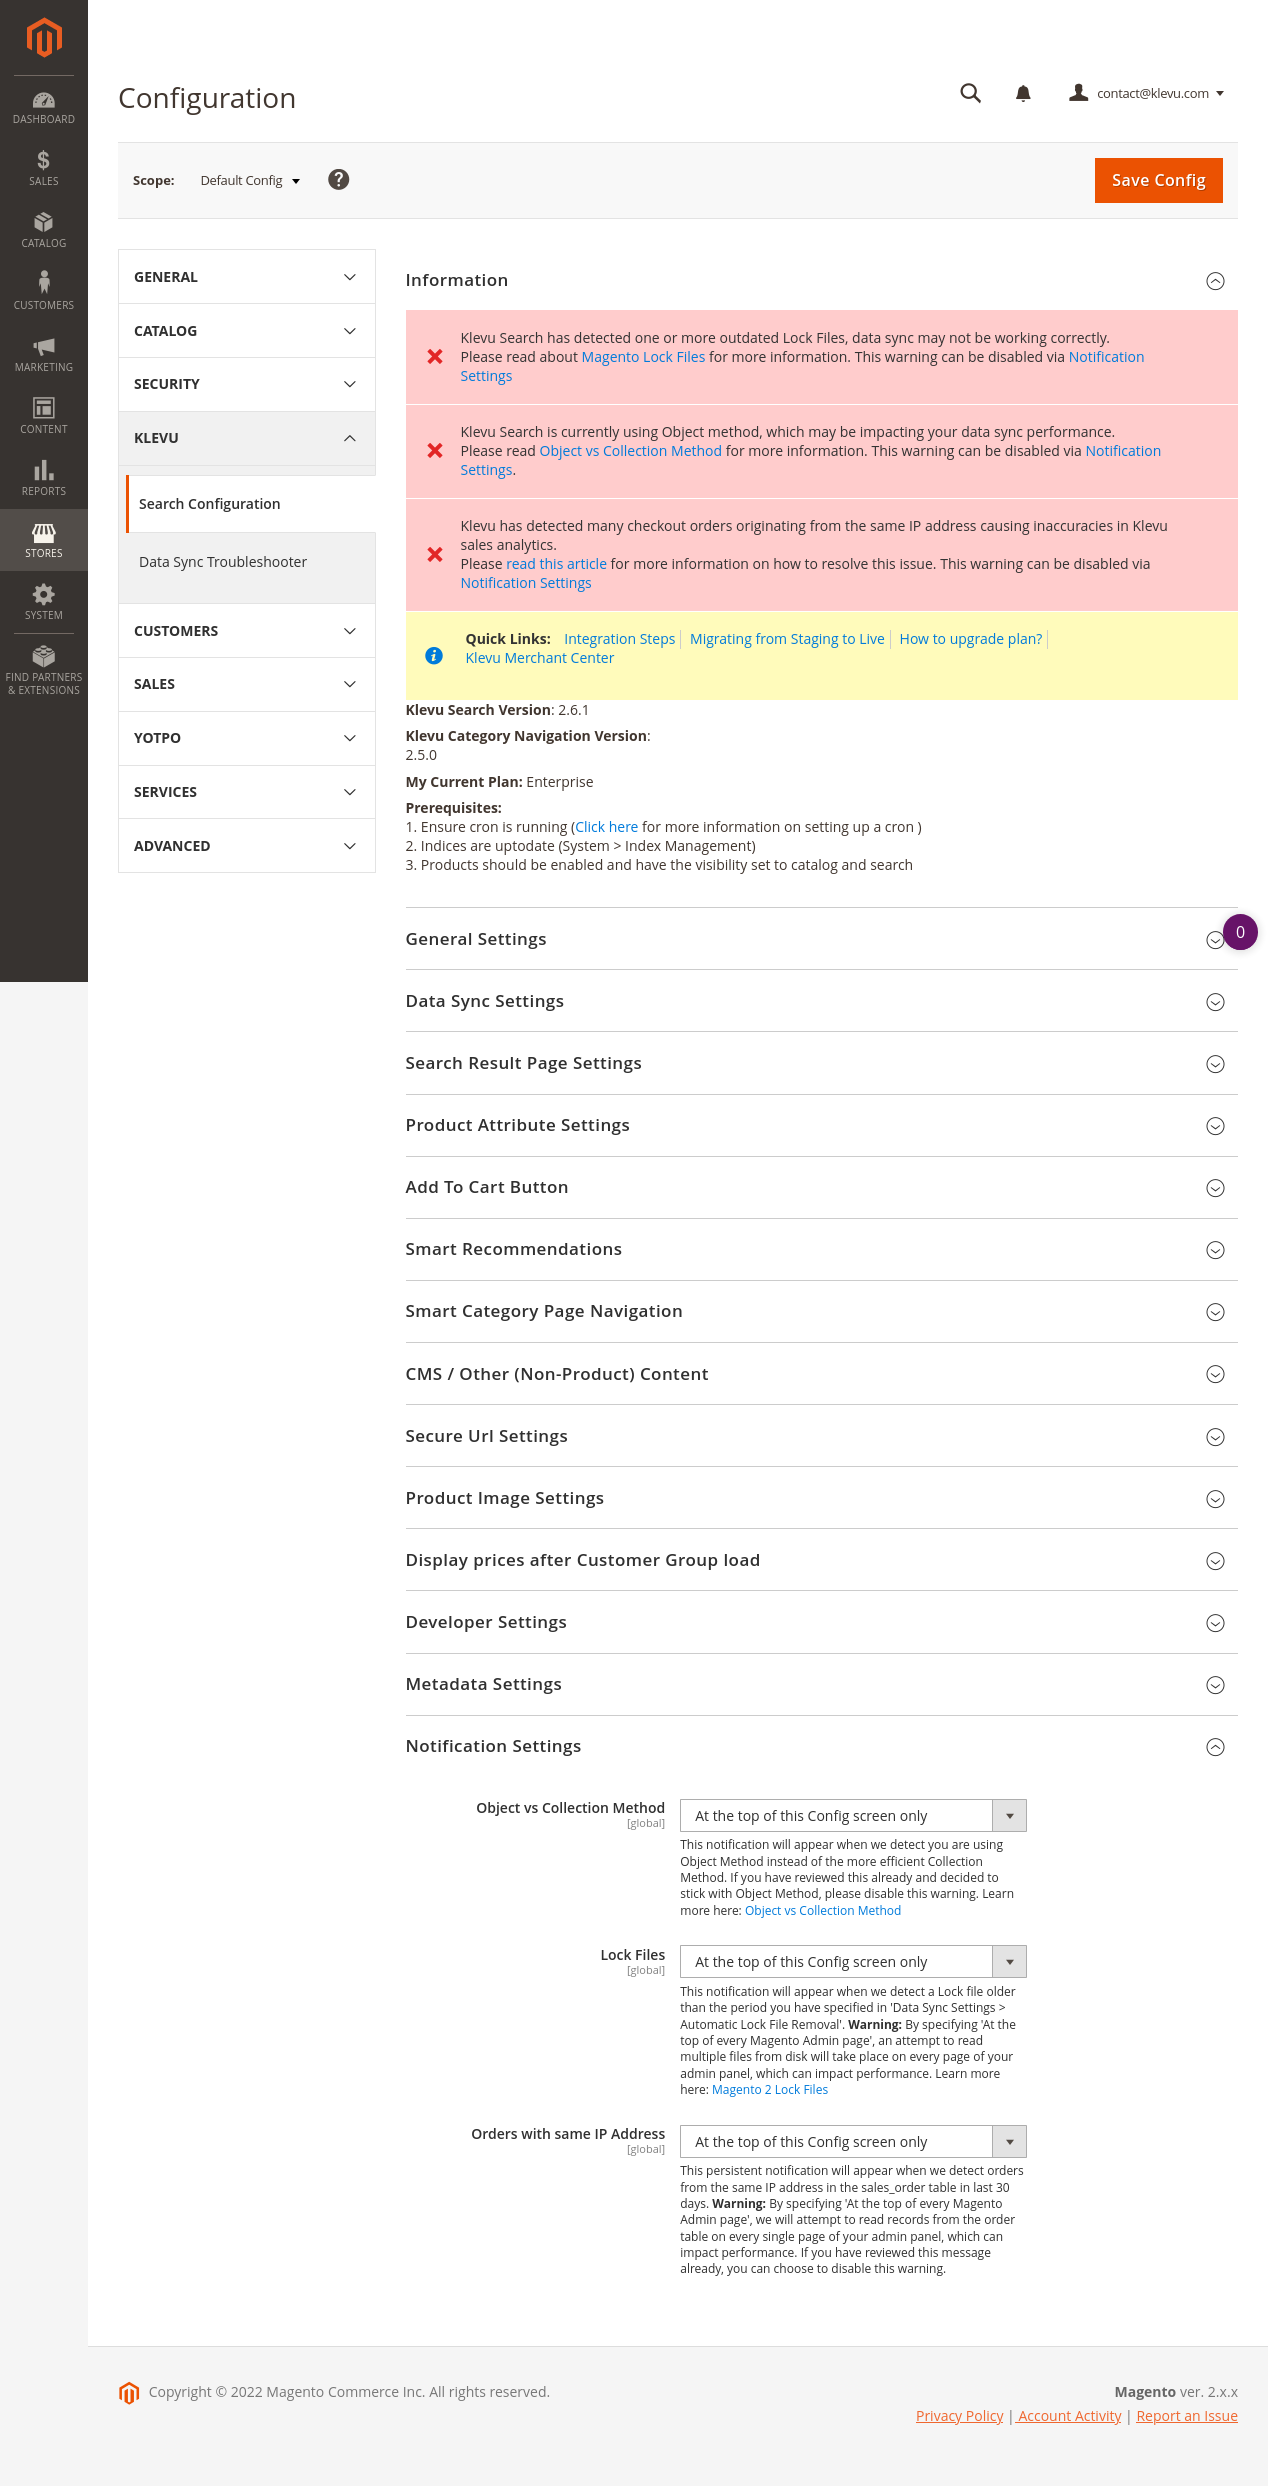Open the Lock Files notification dropdown
The image size is (1268, 2486).
click(852, 1962)
